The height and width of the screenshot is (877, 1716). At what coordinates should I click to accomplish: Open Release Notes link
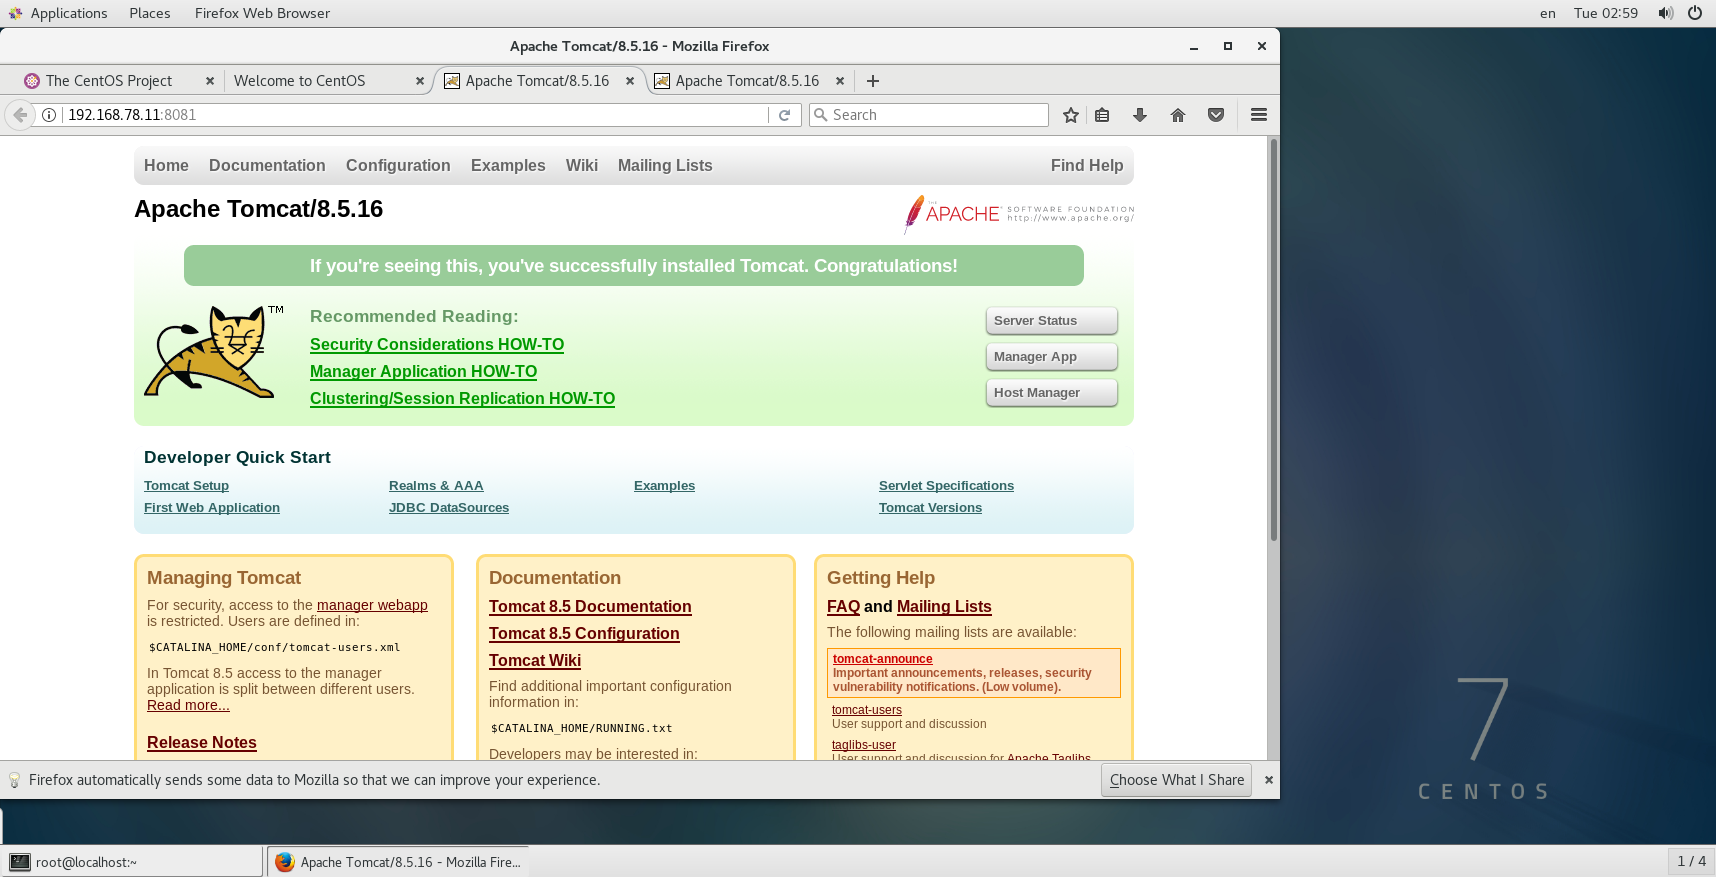202,743
